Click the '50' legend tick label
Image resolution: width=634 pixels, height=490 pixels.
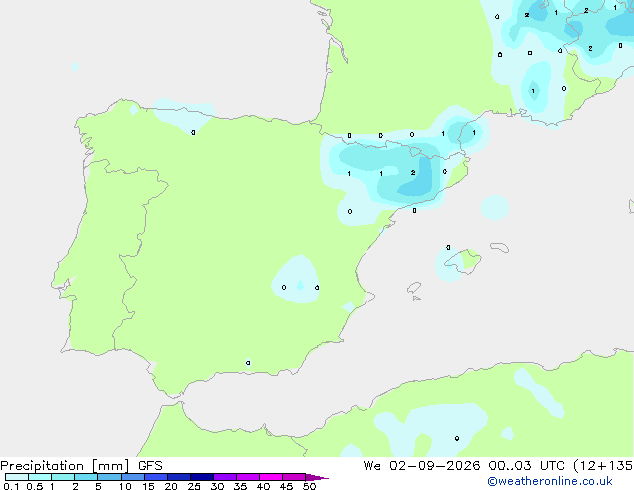[309, 486]
